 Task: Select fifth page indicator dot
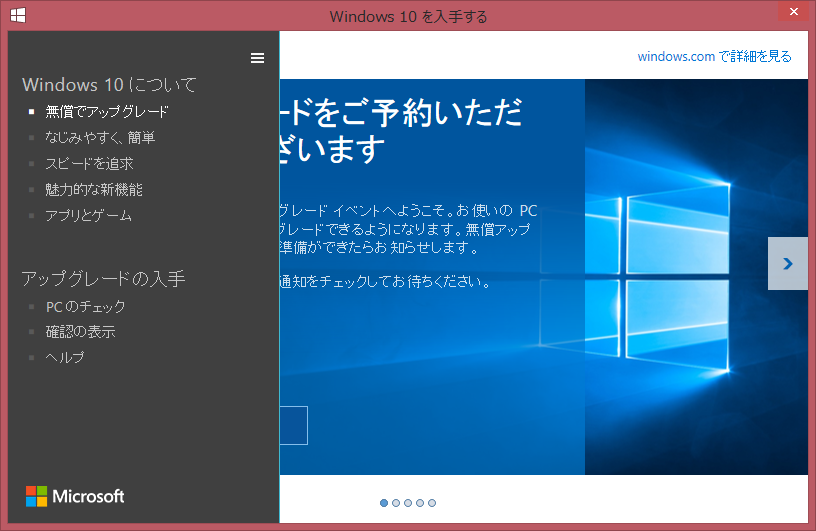(432, 503)
